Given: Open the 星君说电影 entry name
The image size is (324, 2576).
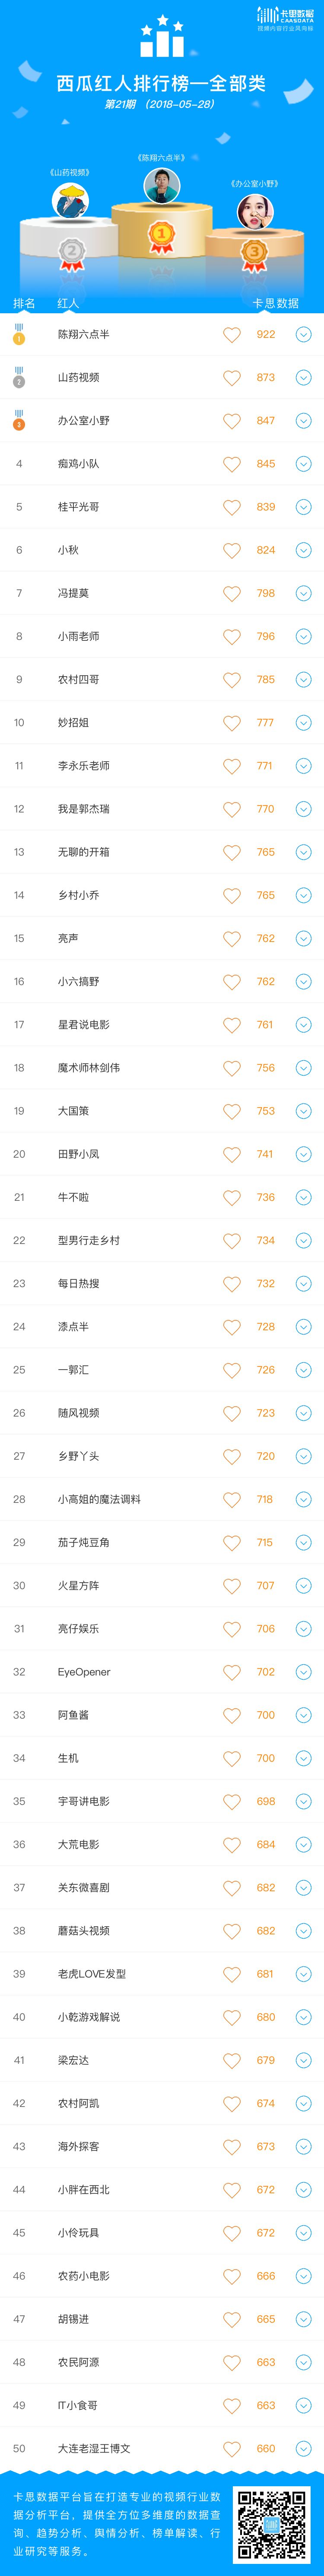Looking at the screenshot, I should point(84,1025).
